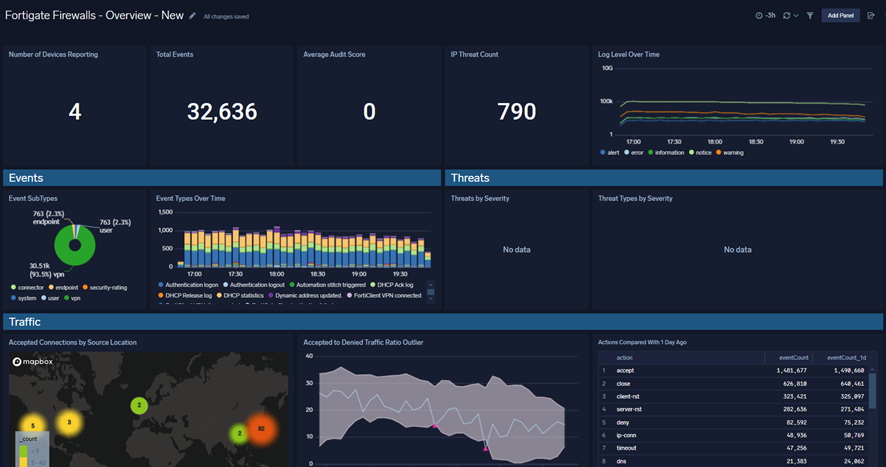This screenshot has width=886, height=467.
Task: Click the Threats section header
Action: coord(664,178)
